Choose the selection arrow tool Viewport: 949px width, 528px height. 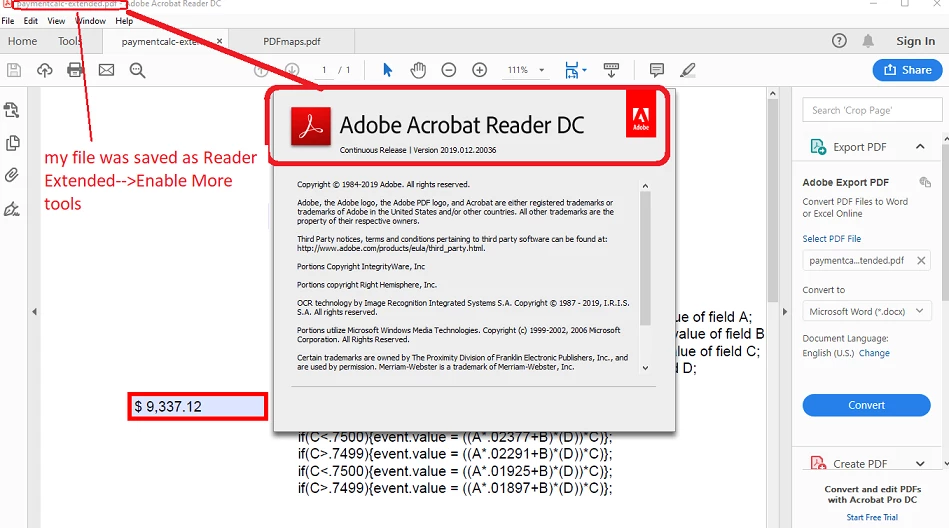click(x=388, y=70)
